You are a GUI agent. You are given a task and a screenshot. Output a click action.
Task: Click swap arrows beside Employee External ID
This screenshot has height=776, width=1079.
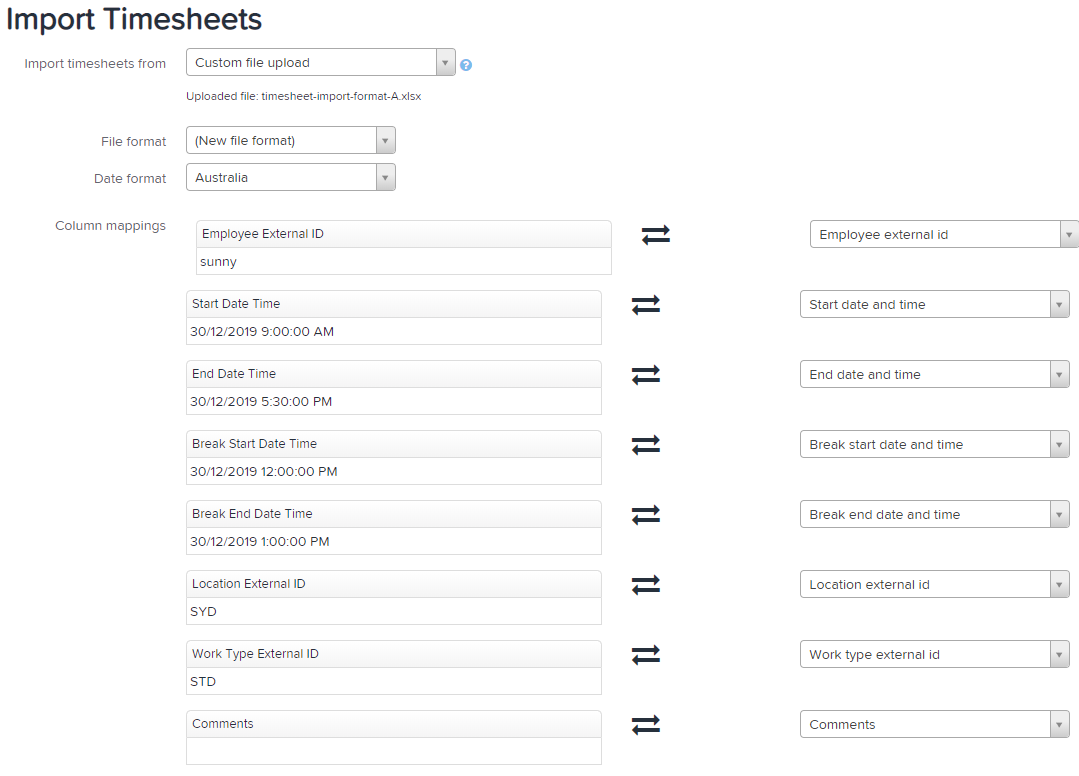pyautogui.click(x=656, y=235)
